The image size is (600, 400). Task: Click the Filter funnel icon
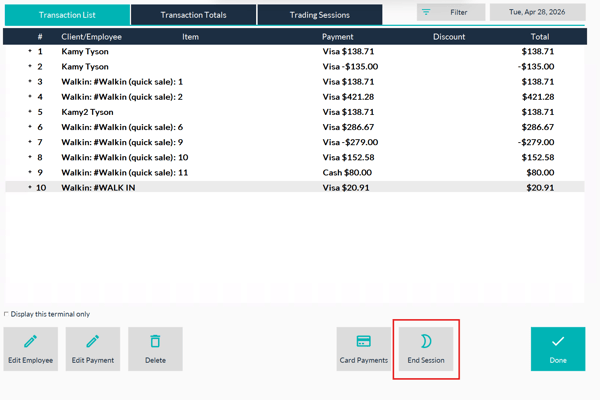[426, 12]
